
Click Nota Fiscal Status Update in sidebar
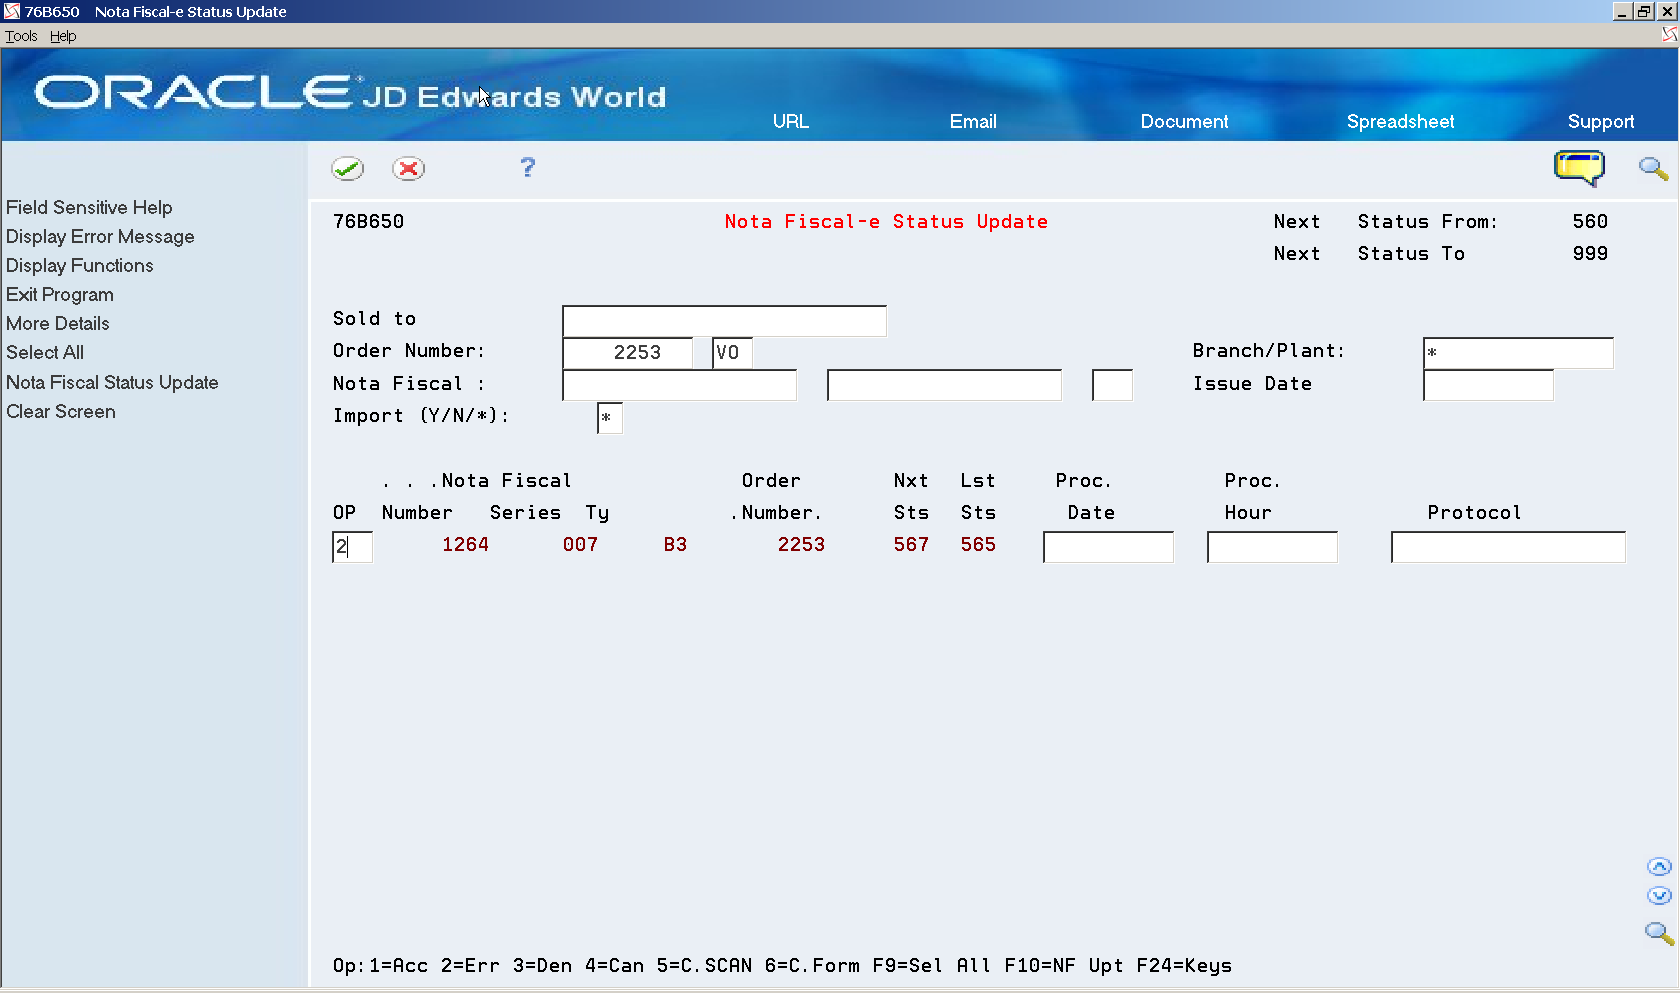click(x=112, y=382)
